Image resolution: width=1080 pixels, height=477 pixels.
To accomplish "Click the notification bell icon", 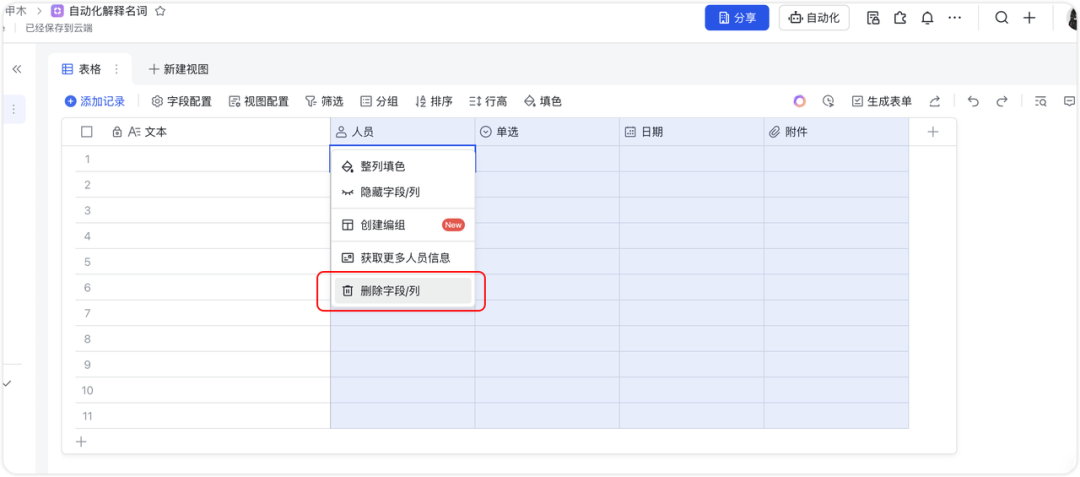I will [927, 18].
